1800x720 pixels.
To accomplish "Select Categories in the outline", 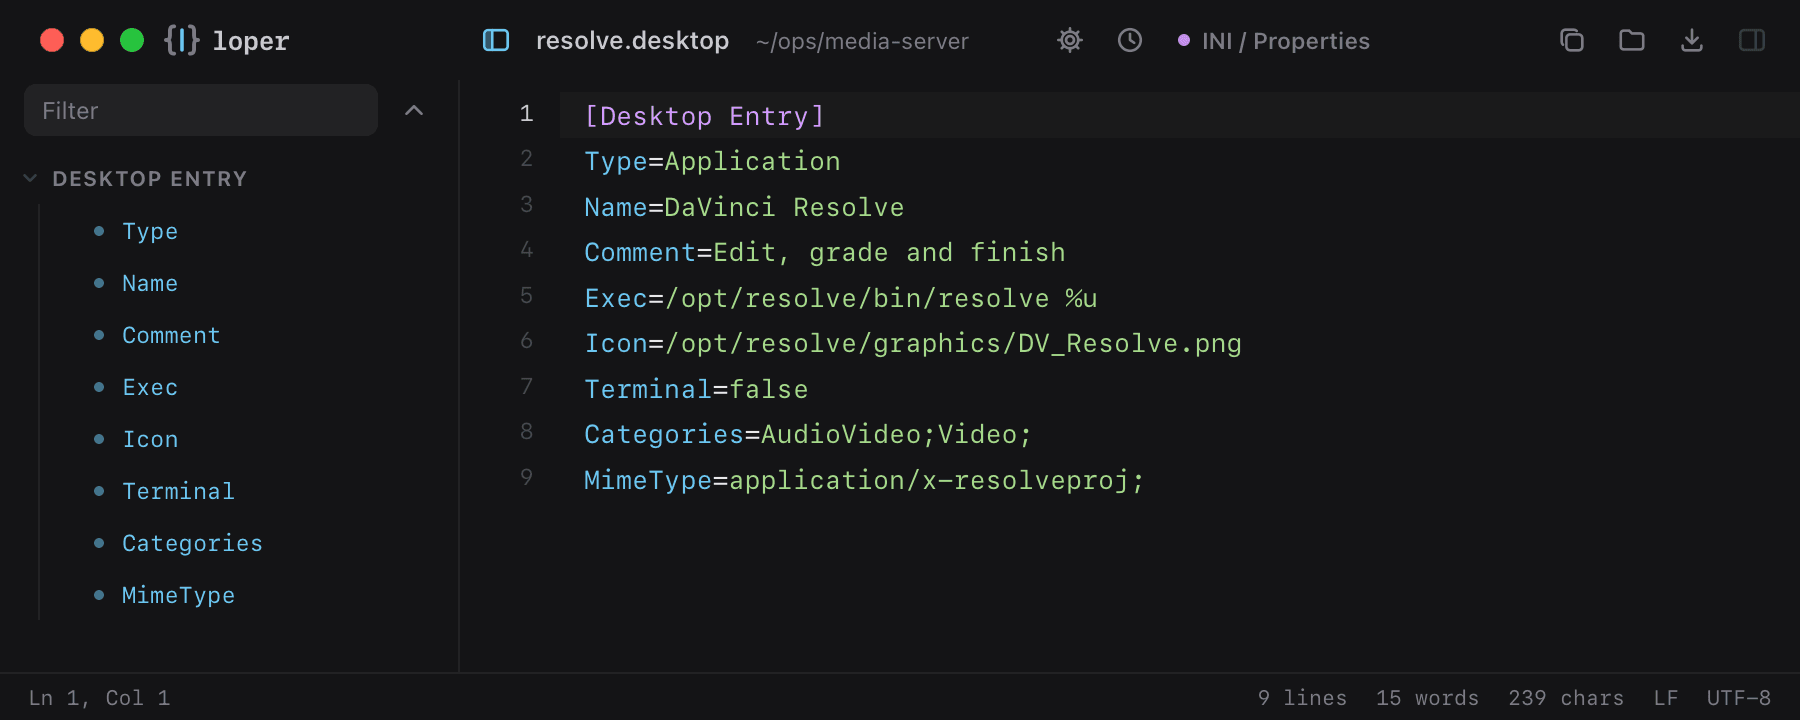I will click(192, 543).
